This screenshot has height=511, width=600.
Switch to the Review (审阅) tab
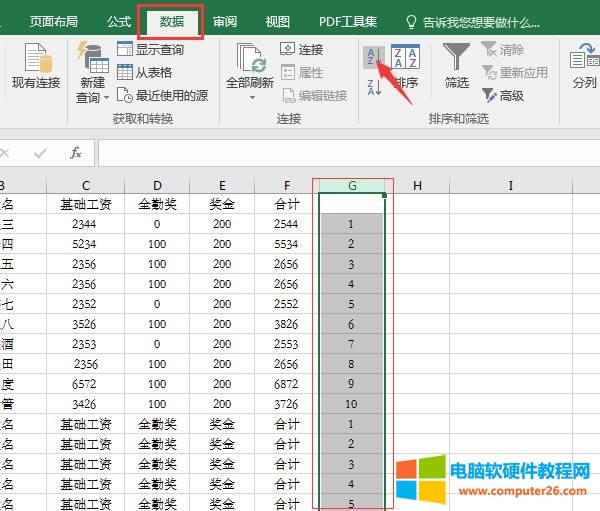pos(225,21)
